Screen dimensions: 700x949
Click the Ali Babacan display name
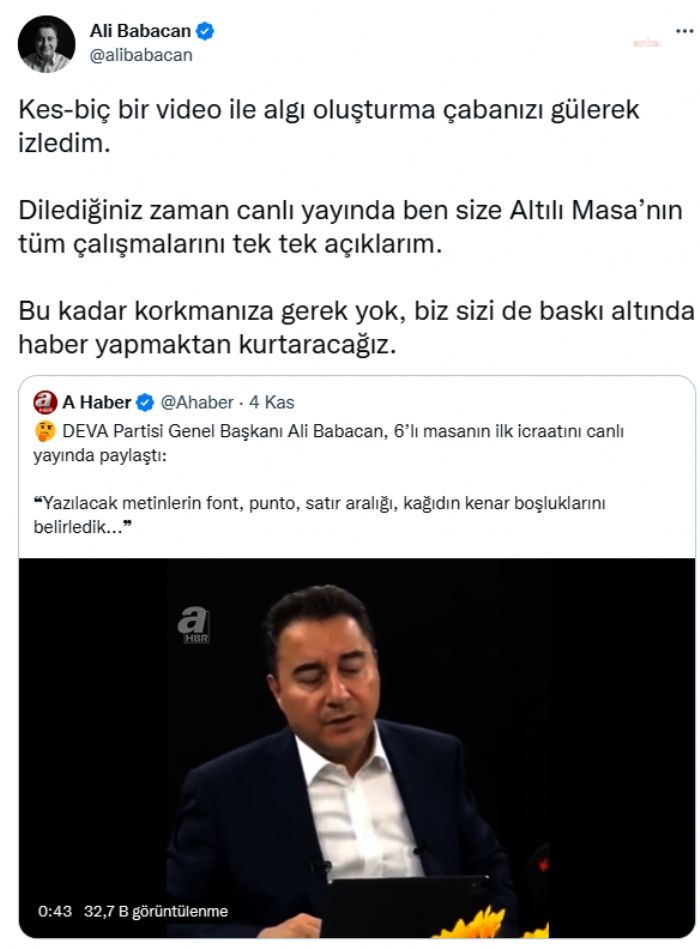(140, 30)
